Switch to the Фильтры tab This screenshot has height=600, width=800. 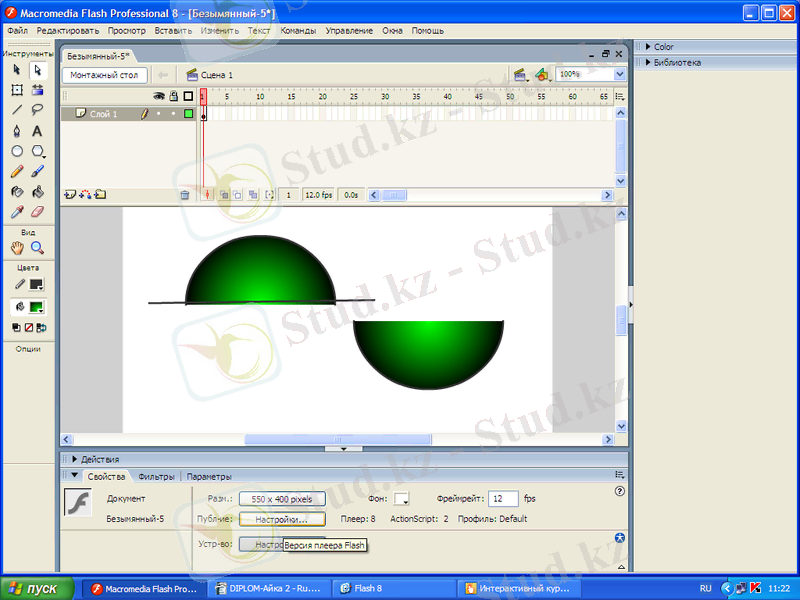(156, 476)
